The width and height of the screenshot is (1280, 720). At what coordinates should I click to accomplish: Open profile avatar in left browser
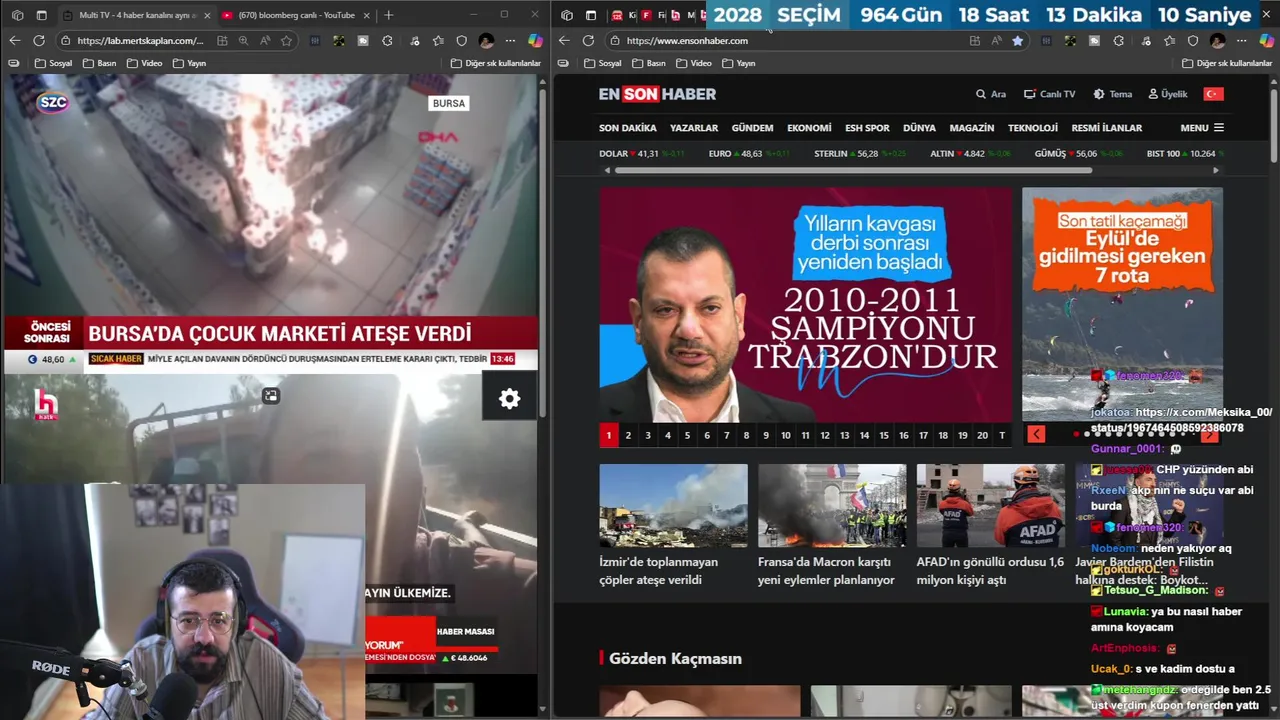click(x=486, y=40)
